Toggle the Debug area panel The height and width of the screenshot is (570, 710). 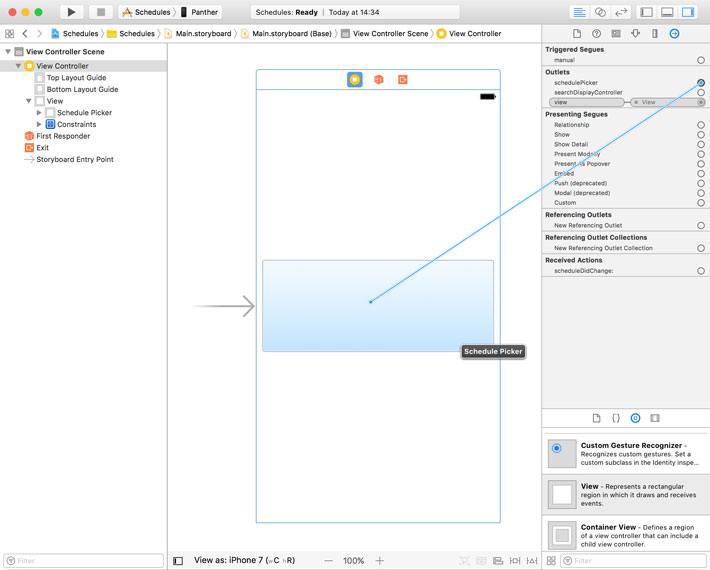[x=667, y=12]
